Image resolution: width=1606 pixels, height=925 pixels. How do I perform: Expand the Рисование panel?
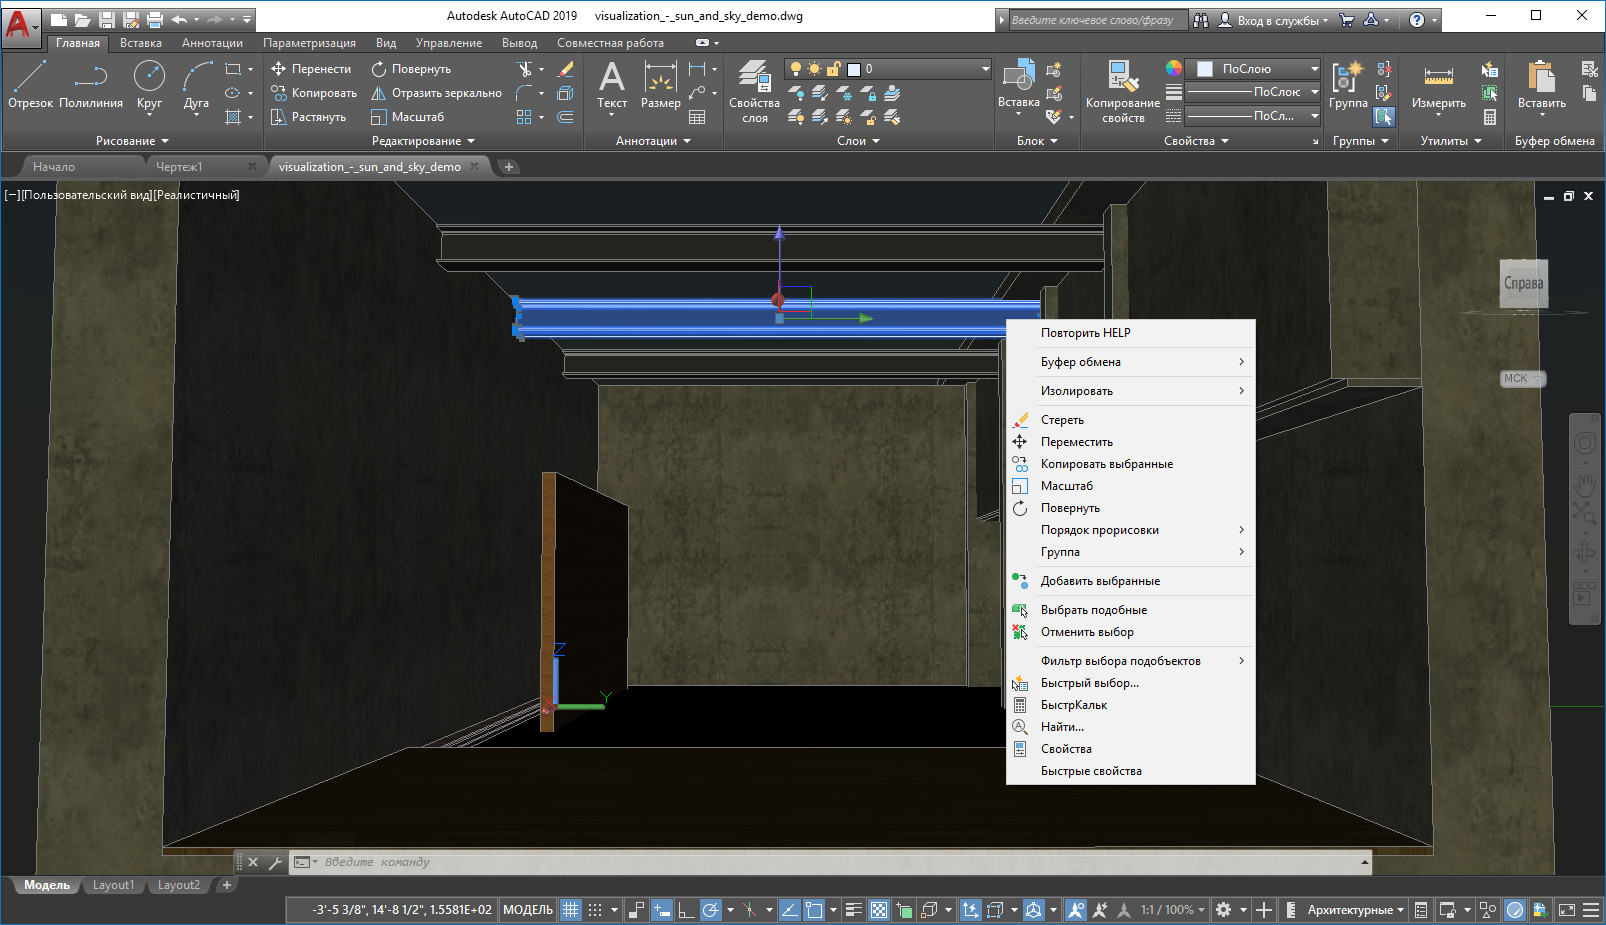coord(132,141)
